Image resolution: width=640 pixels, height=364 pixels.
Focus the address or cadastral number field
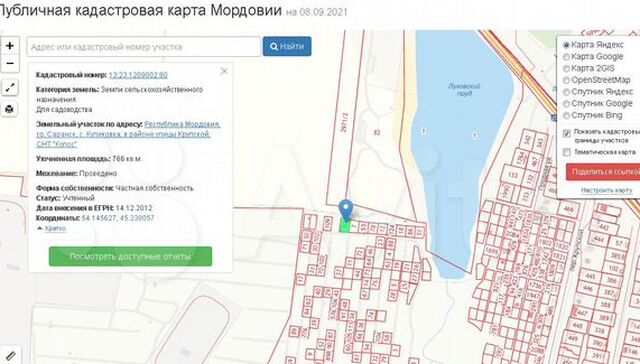143,47
